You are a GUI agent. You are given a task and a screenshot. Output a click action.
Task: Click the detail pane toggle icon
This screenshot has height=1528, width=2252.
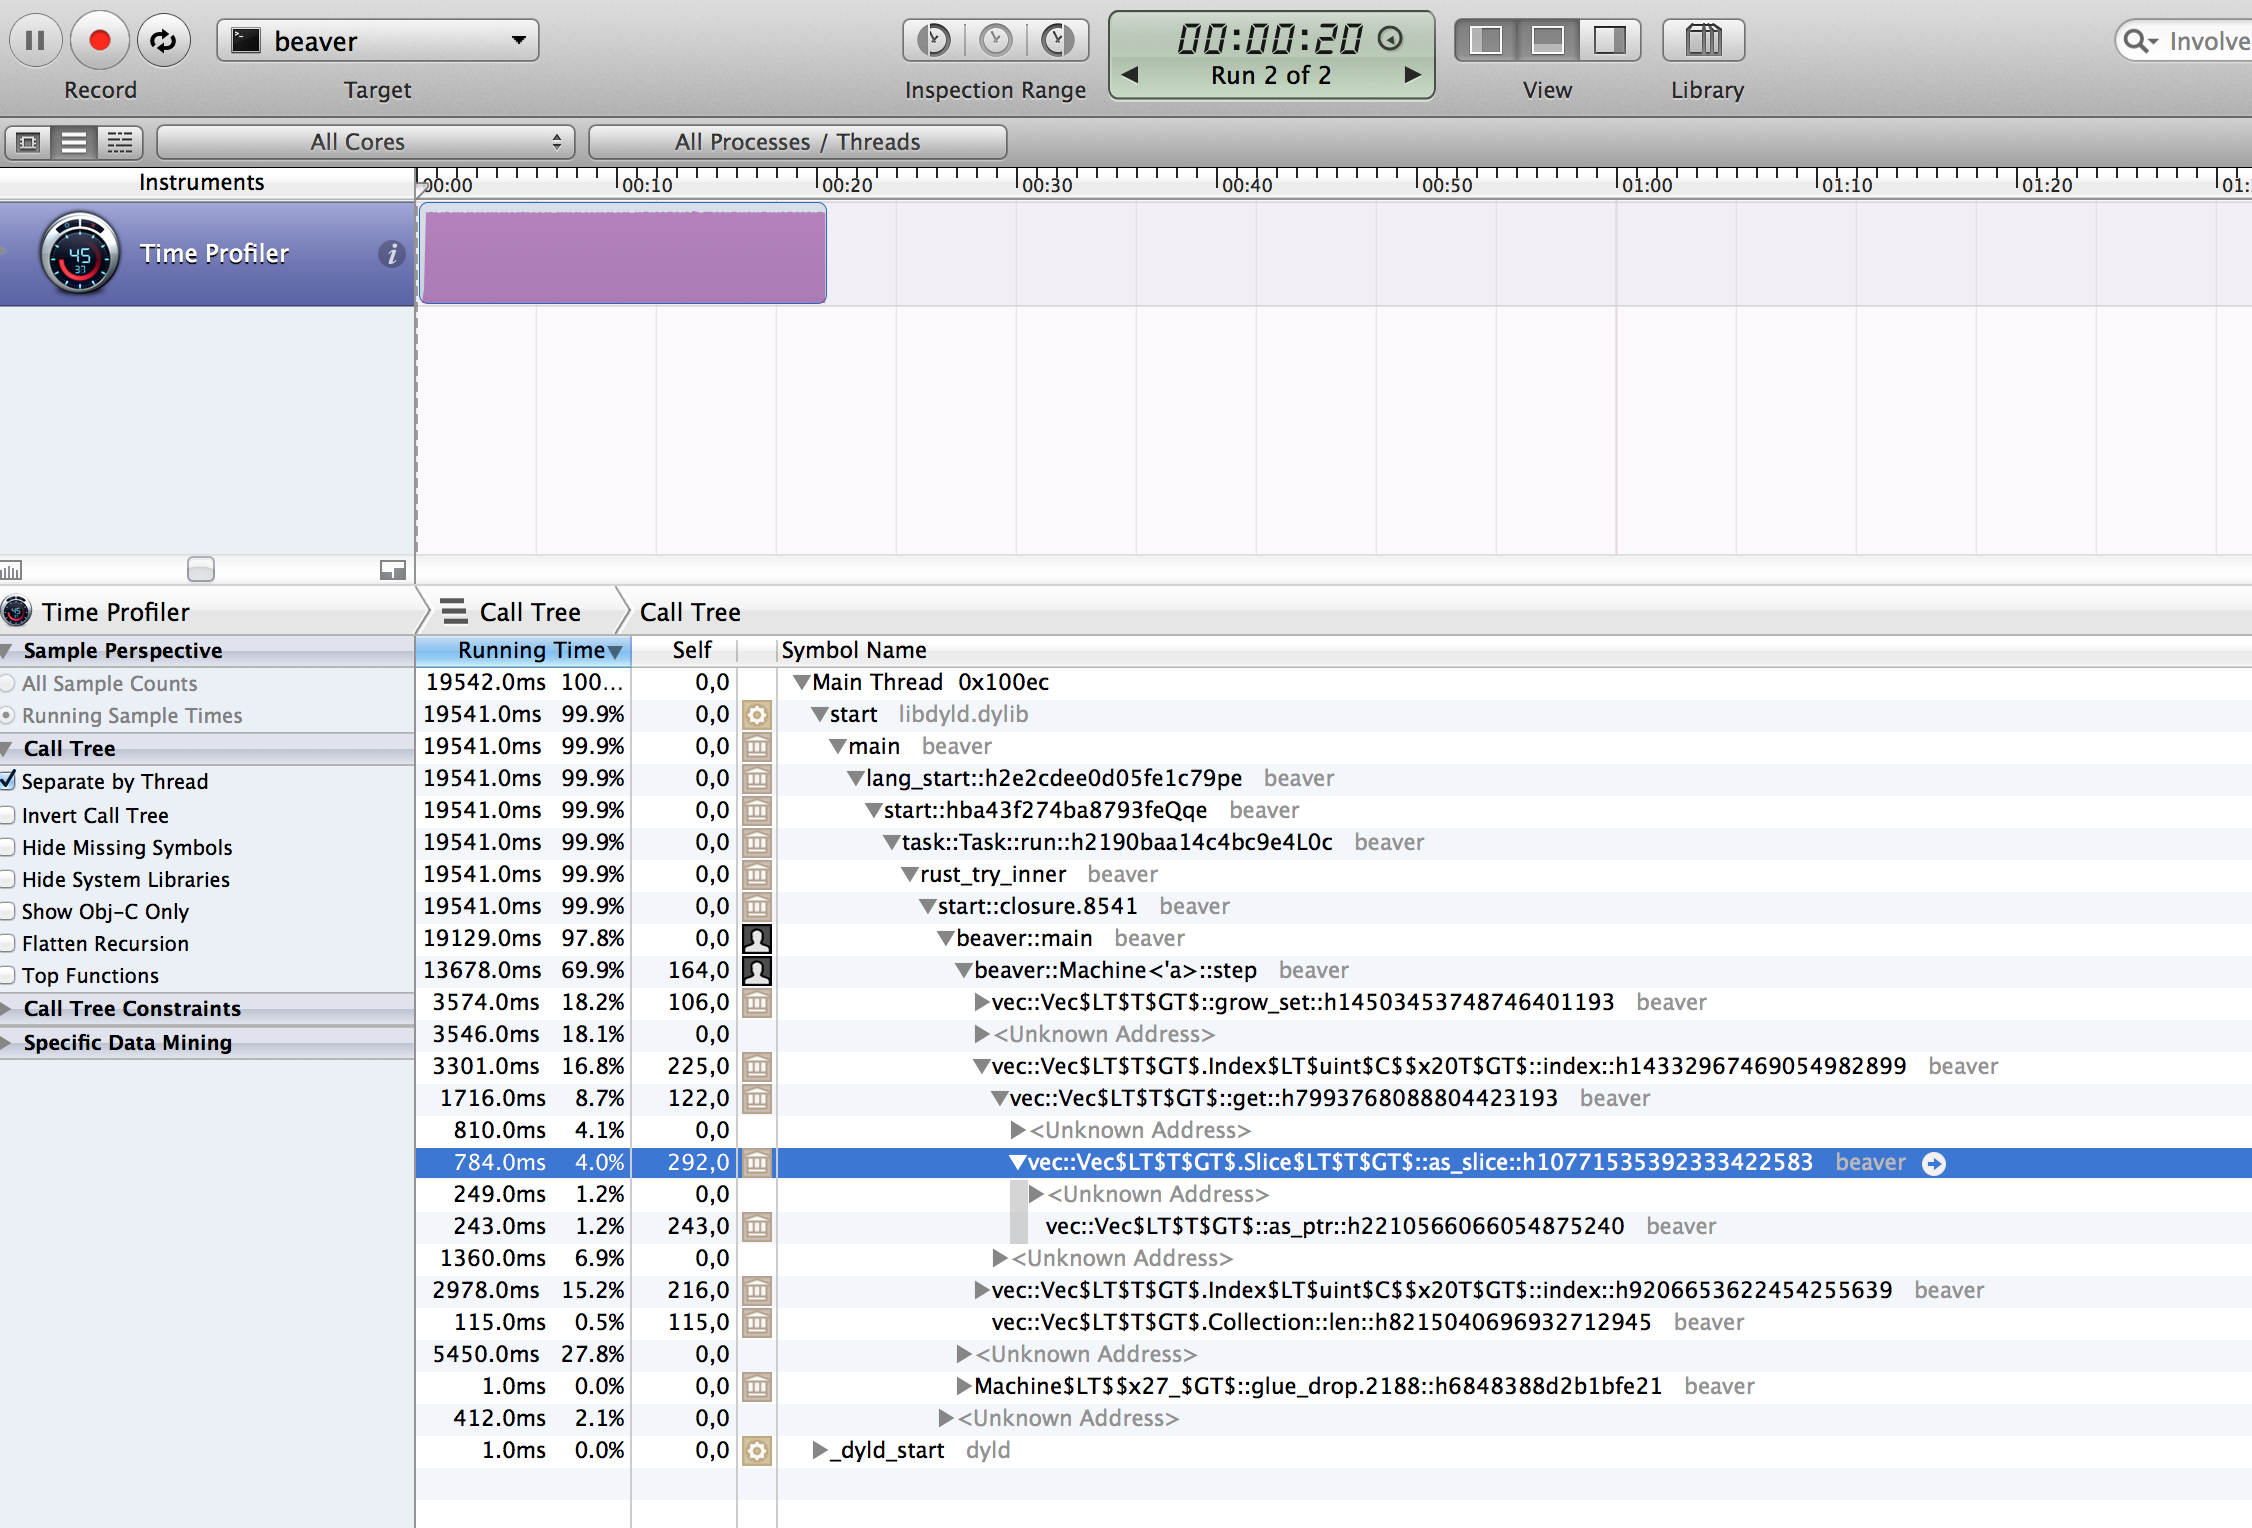coord(393,570)
